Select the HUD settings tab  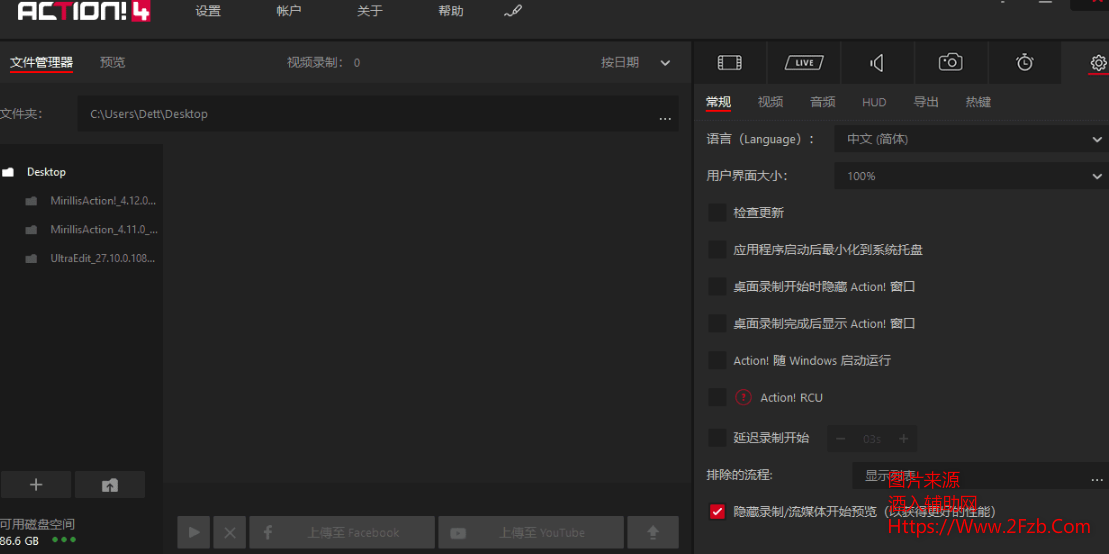point(874,102)
